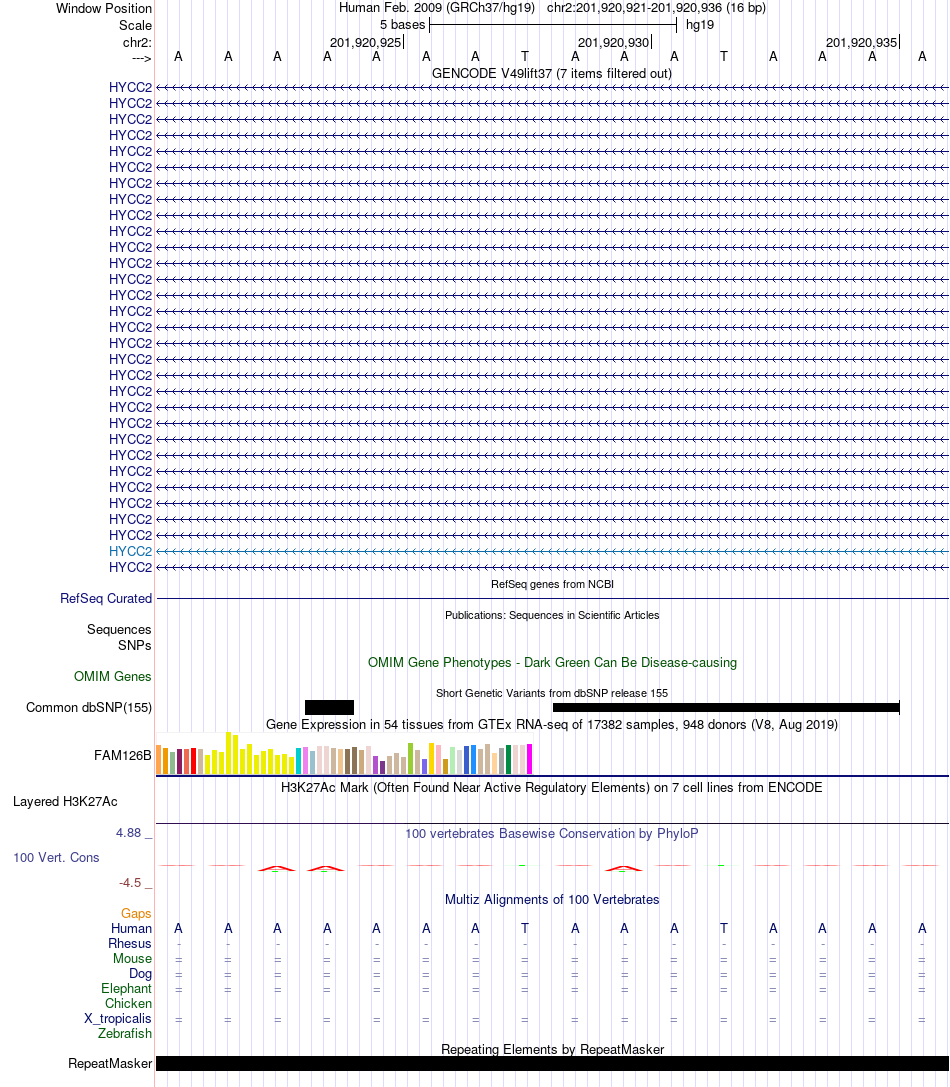Click the OMIM Genes track label

(x=113, y=677)
